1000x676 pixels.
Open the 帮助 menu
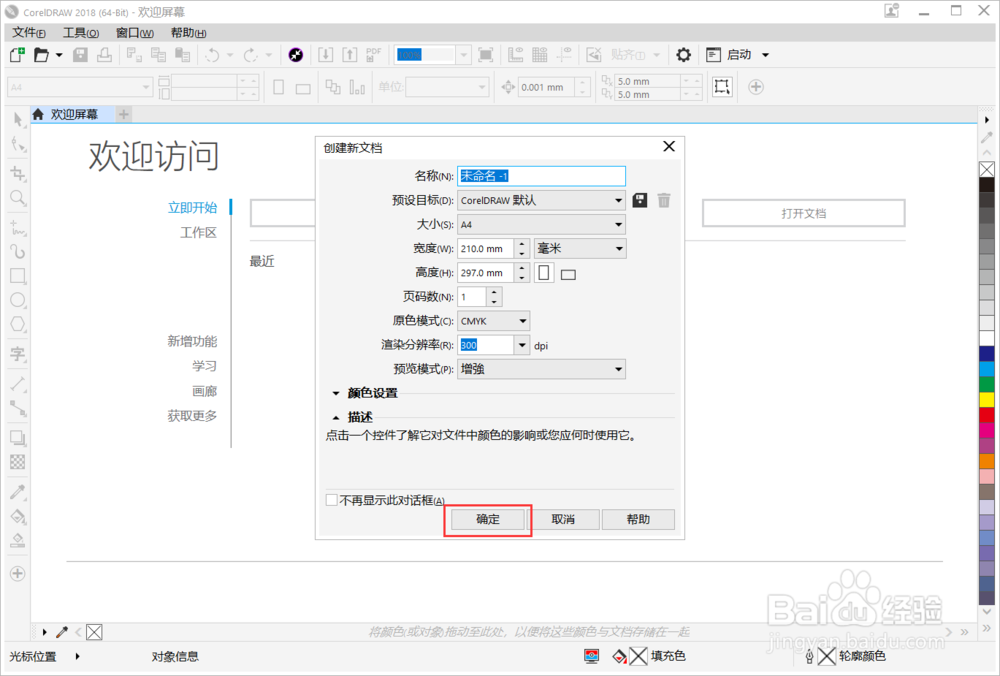188,33
